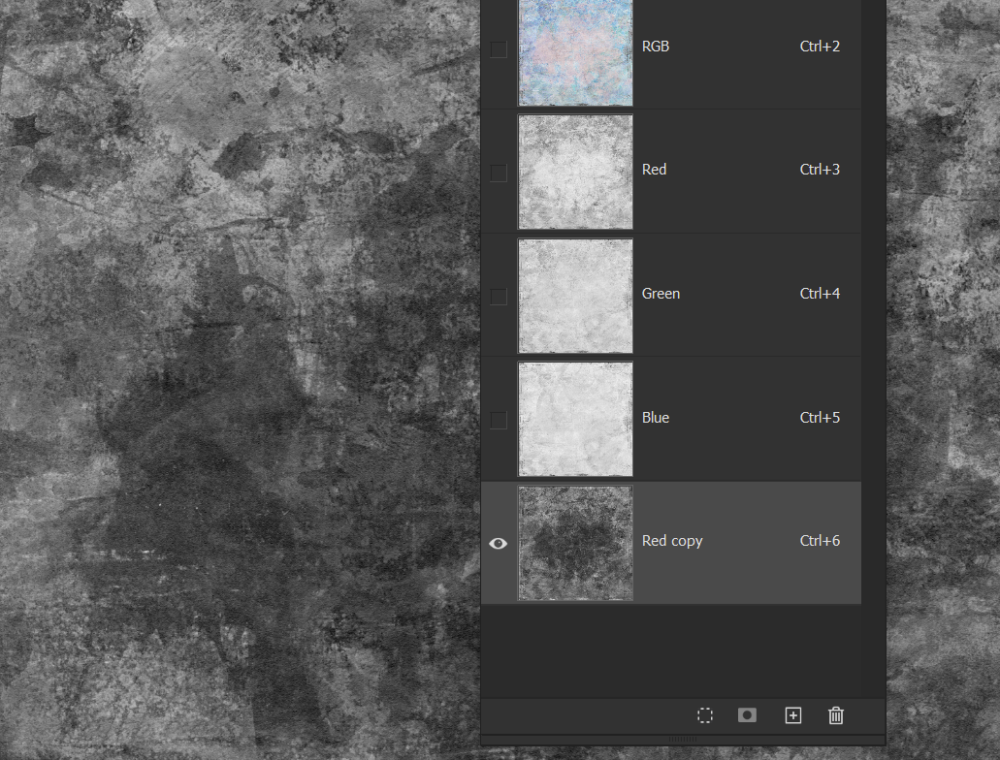Click the Ctrl+6 shortcut label
This screenshot has height=760, width=1000.
point(820,541)
